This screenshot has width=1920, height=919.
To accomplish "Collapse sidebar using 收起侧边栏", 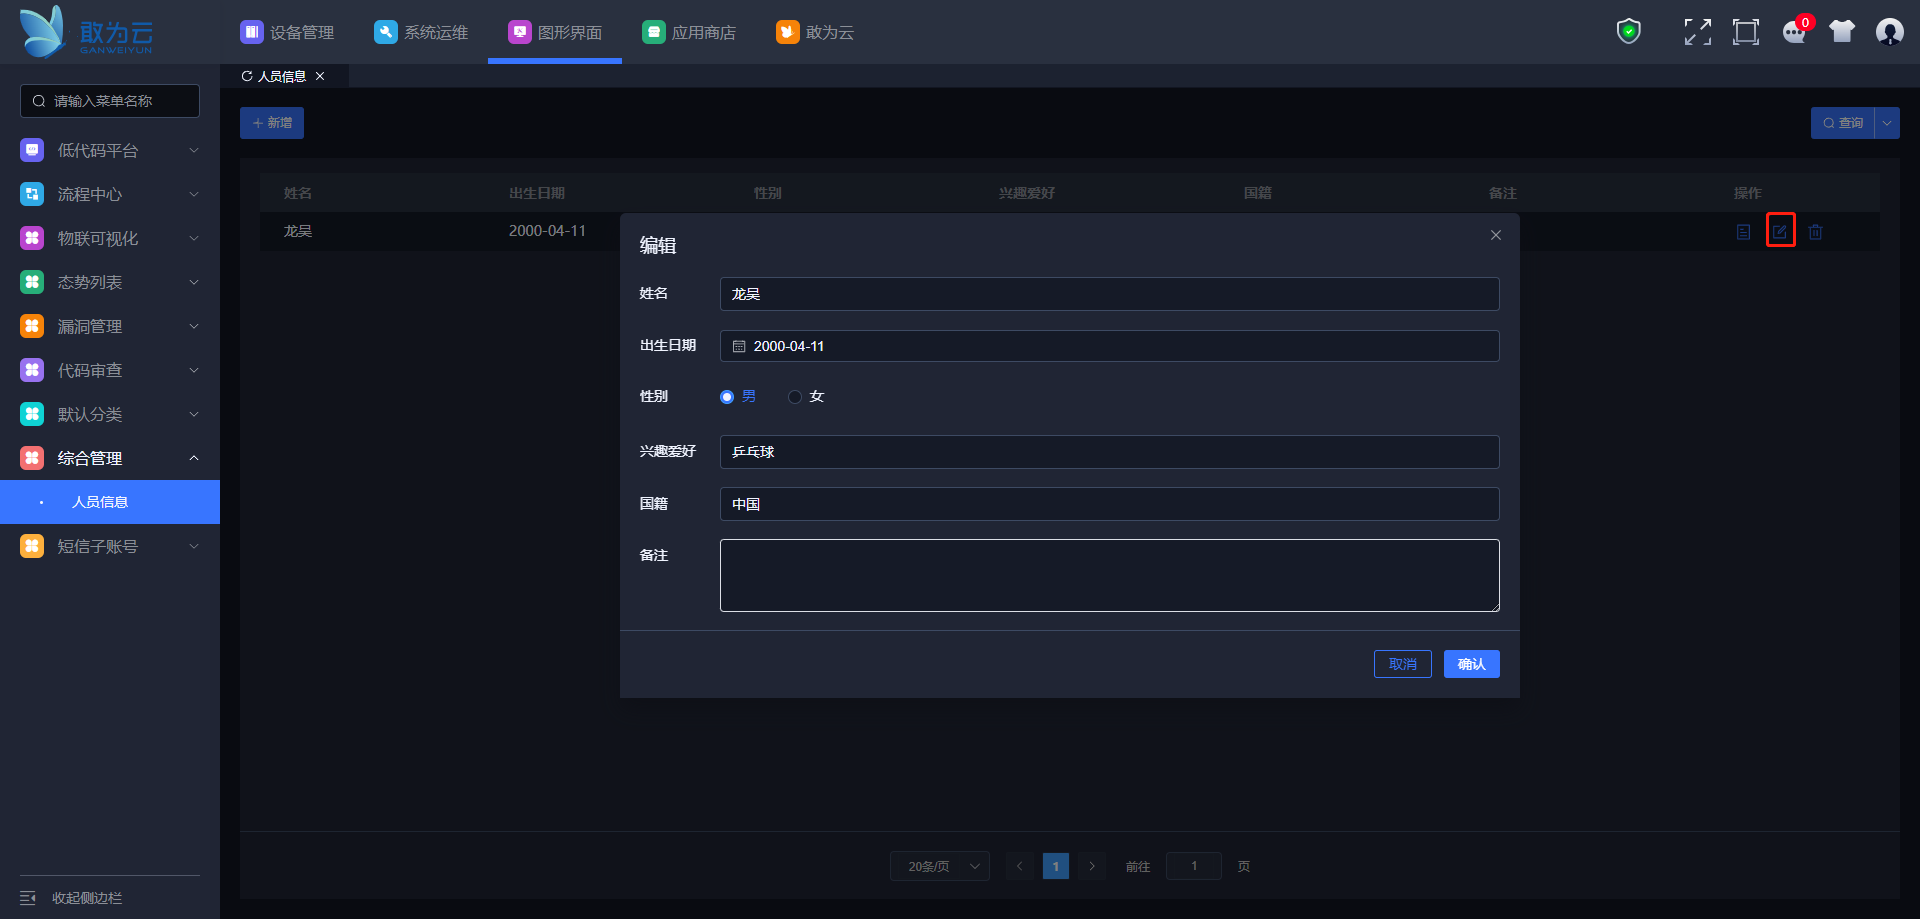I will click(72, 898).
